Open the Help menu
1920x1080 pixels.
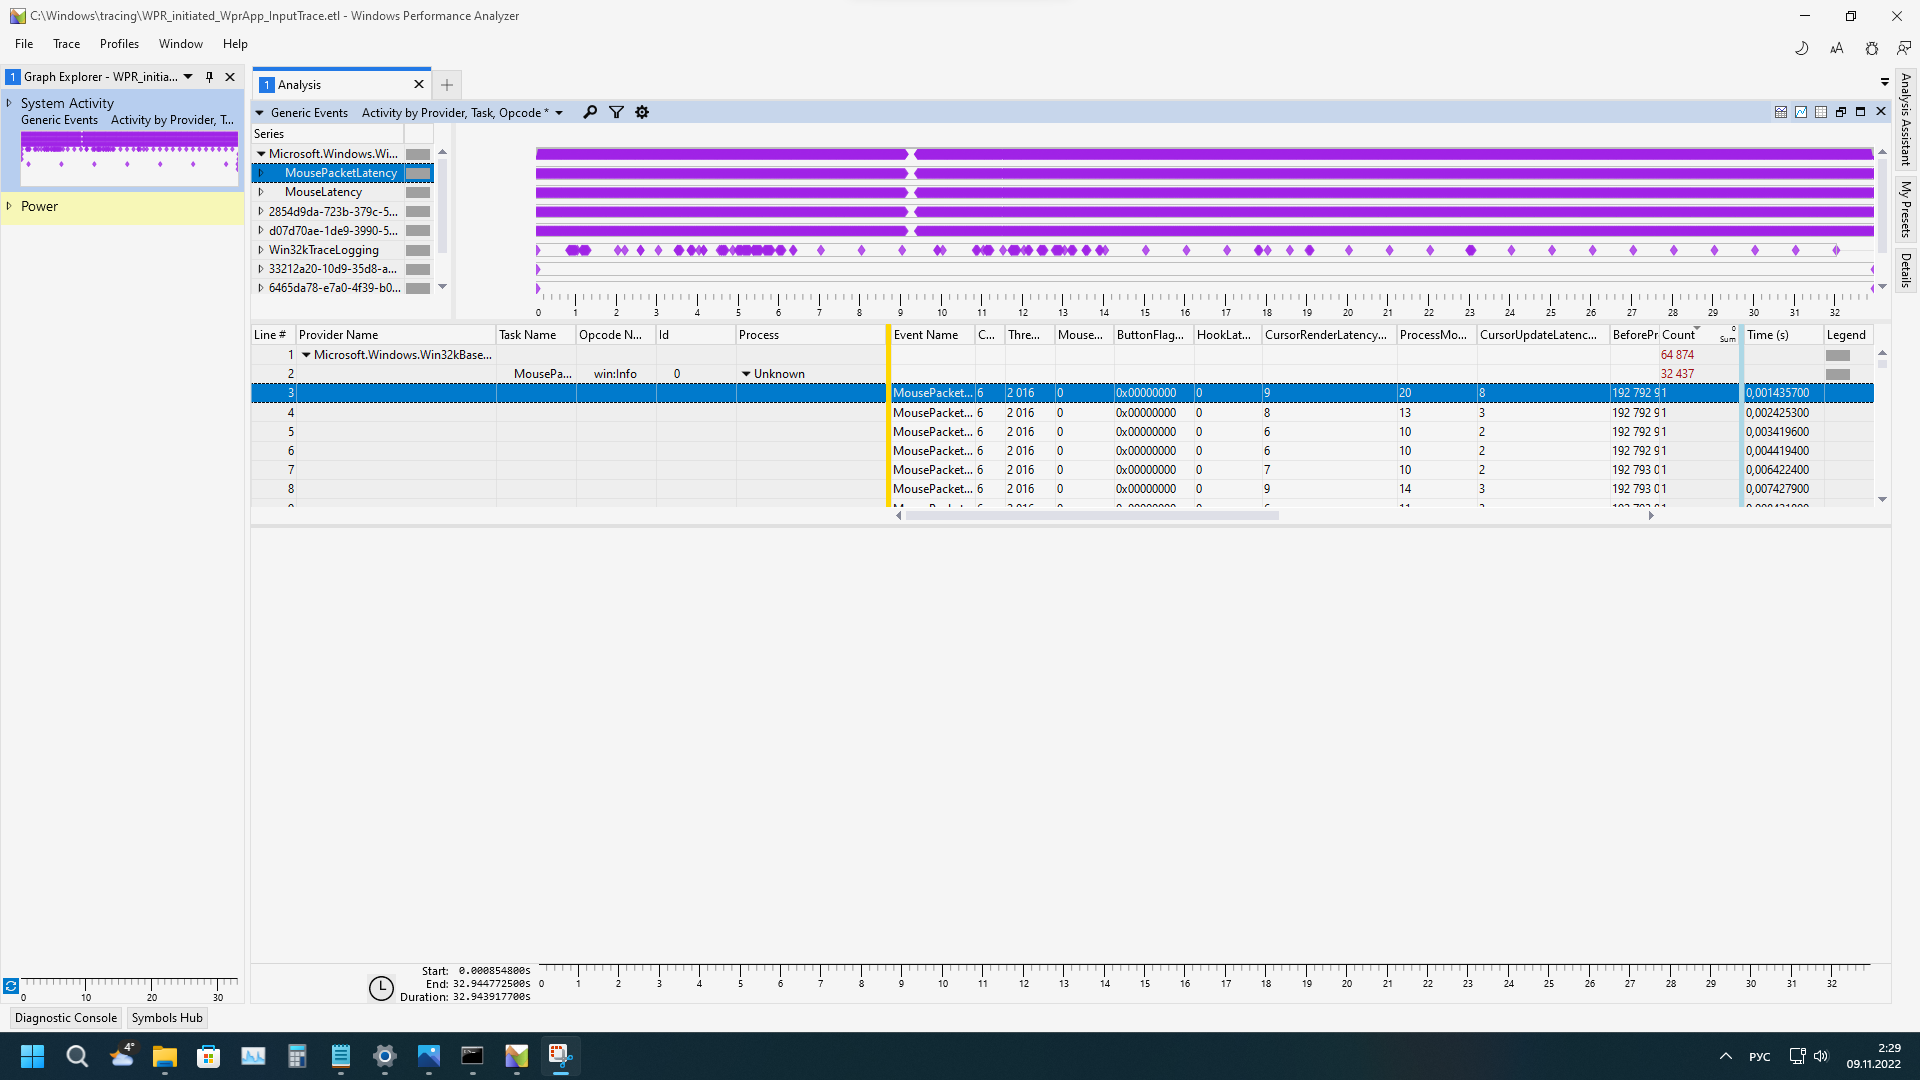click(x=235, y=44)
